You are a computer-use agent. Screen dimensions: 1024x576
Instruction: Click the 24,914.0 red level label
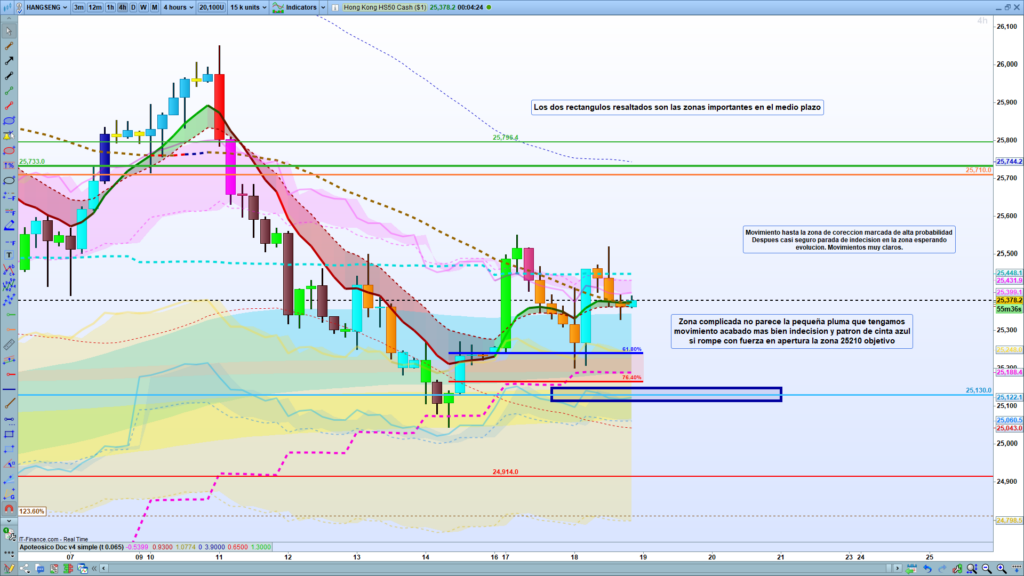click(x=505, y=472)
